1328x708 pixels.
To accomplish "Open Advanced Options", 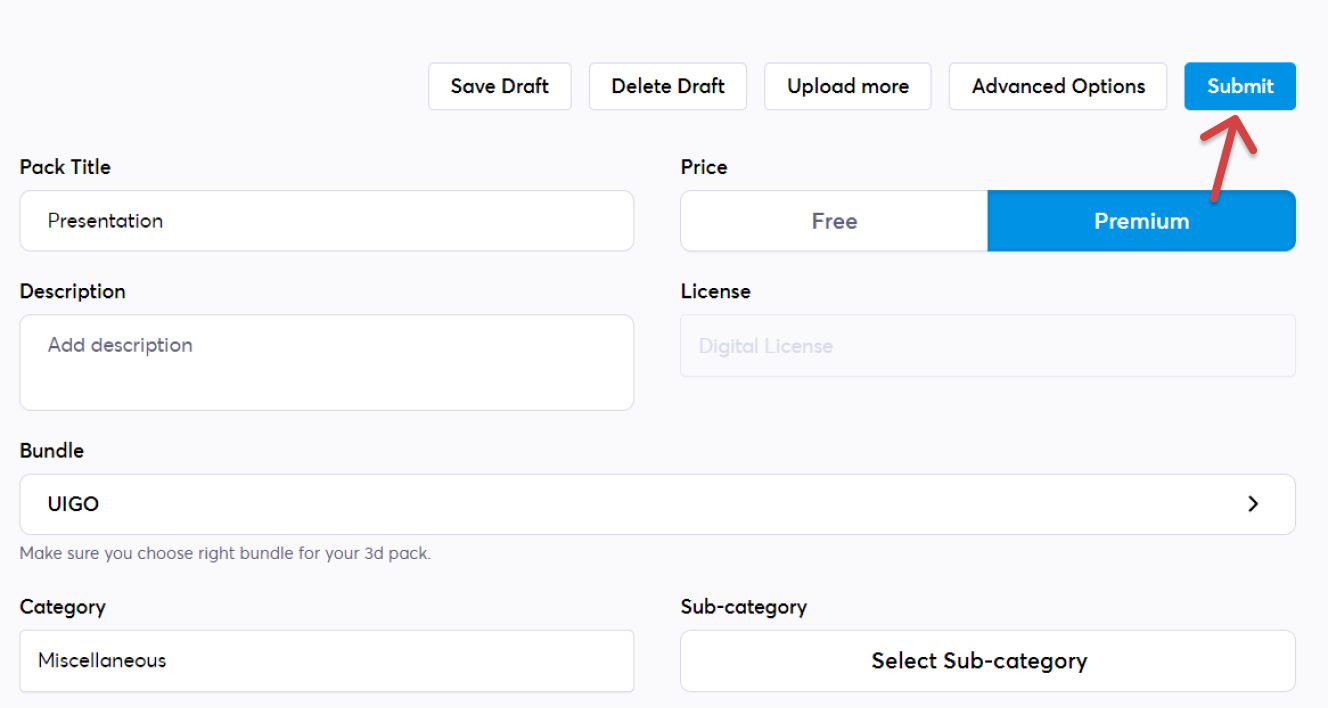I will coord(1058,86).
